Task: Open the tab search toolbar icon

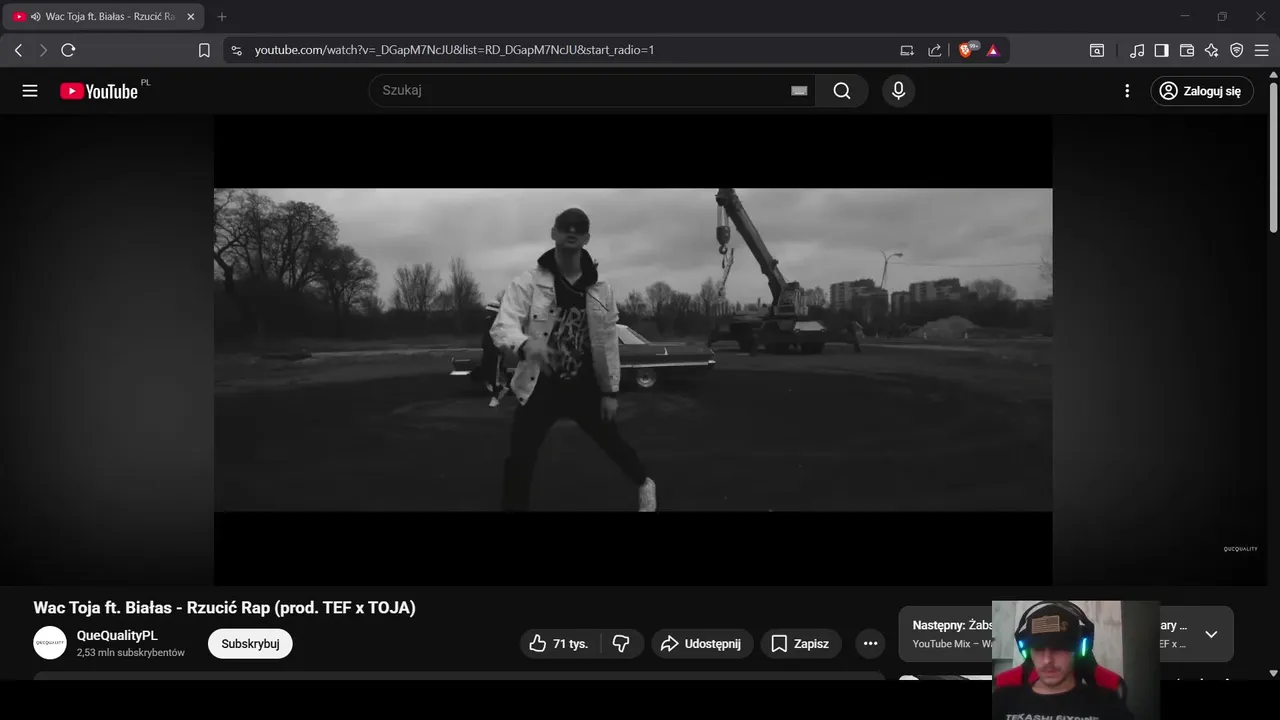Action: point(1097,50)
